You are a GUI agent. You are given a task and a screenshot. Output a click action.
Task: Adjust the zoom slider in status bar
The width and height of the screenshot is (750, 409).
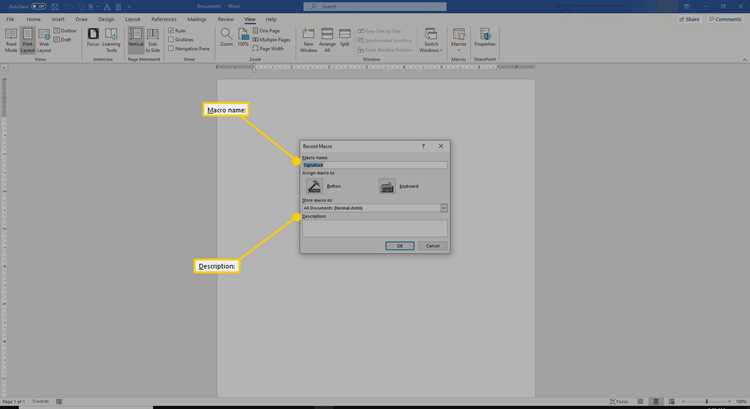point(707,401)
